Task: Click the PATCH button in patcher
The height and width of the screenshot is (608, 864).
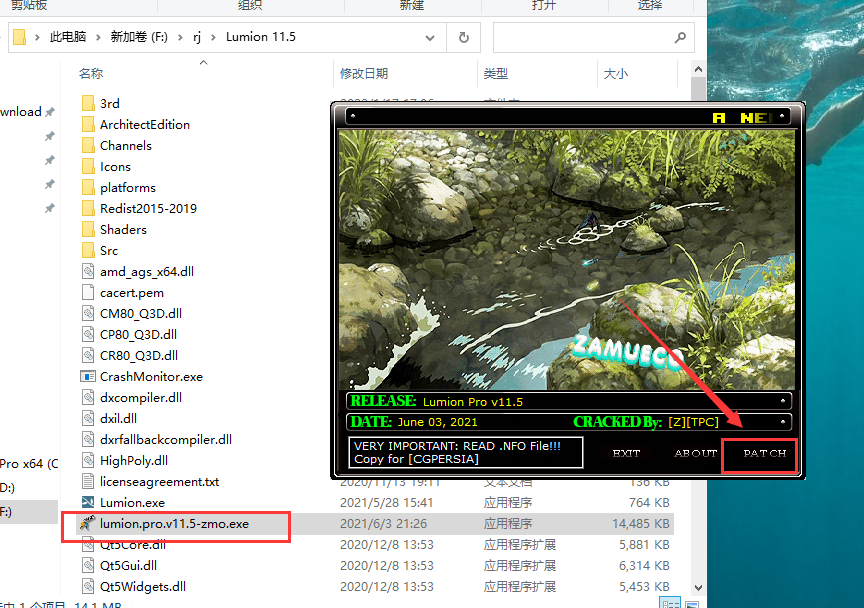Action: [x=764, y=454]
